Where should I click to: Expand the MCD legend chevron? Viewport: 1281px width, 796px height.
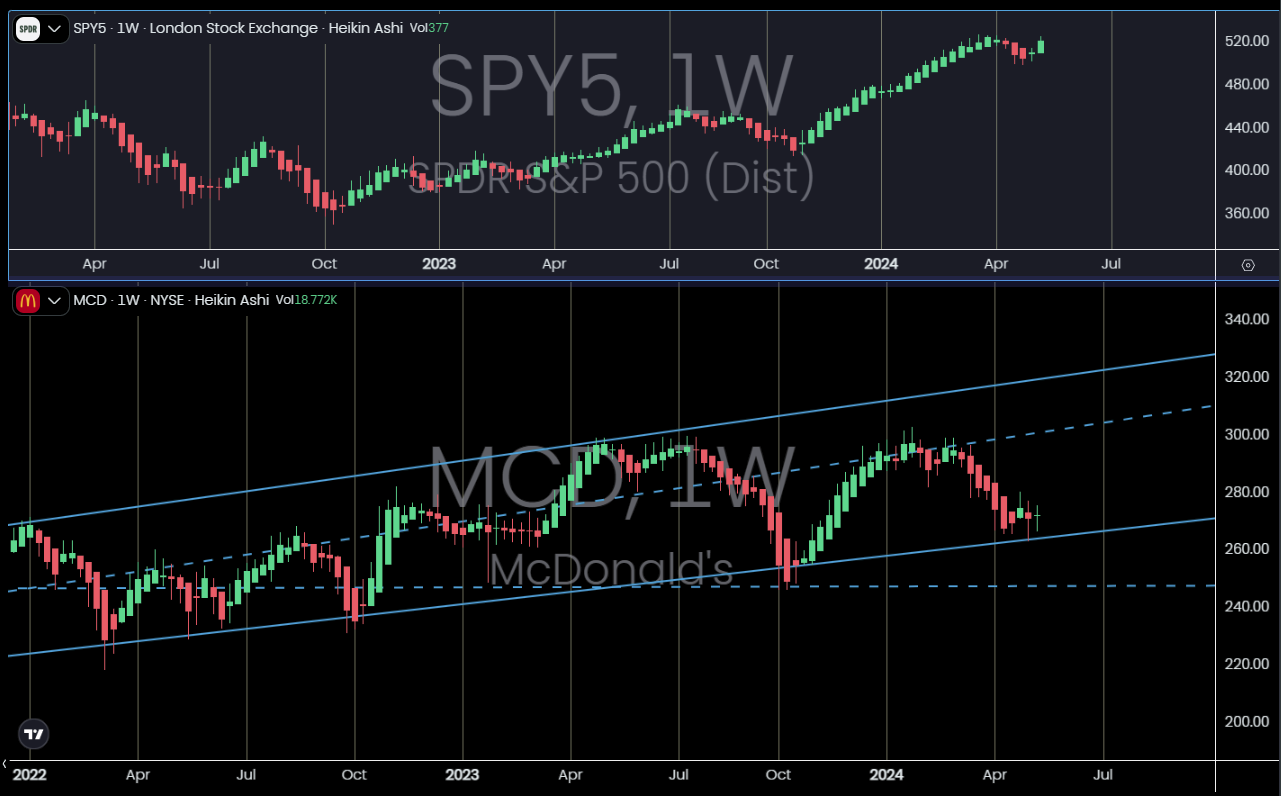tap(55, 300)
